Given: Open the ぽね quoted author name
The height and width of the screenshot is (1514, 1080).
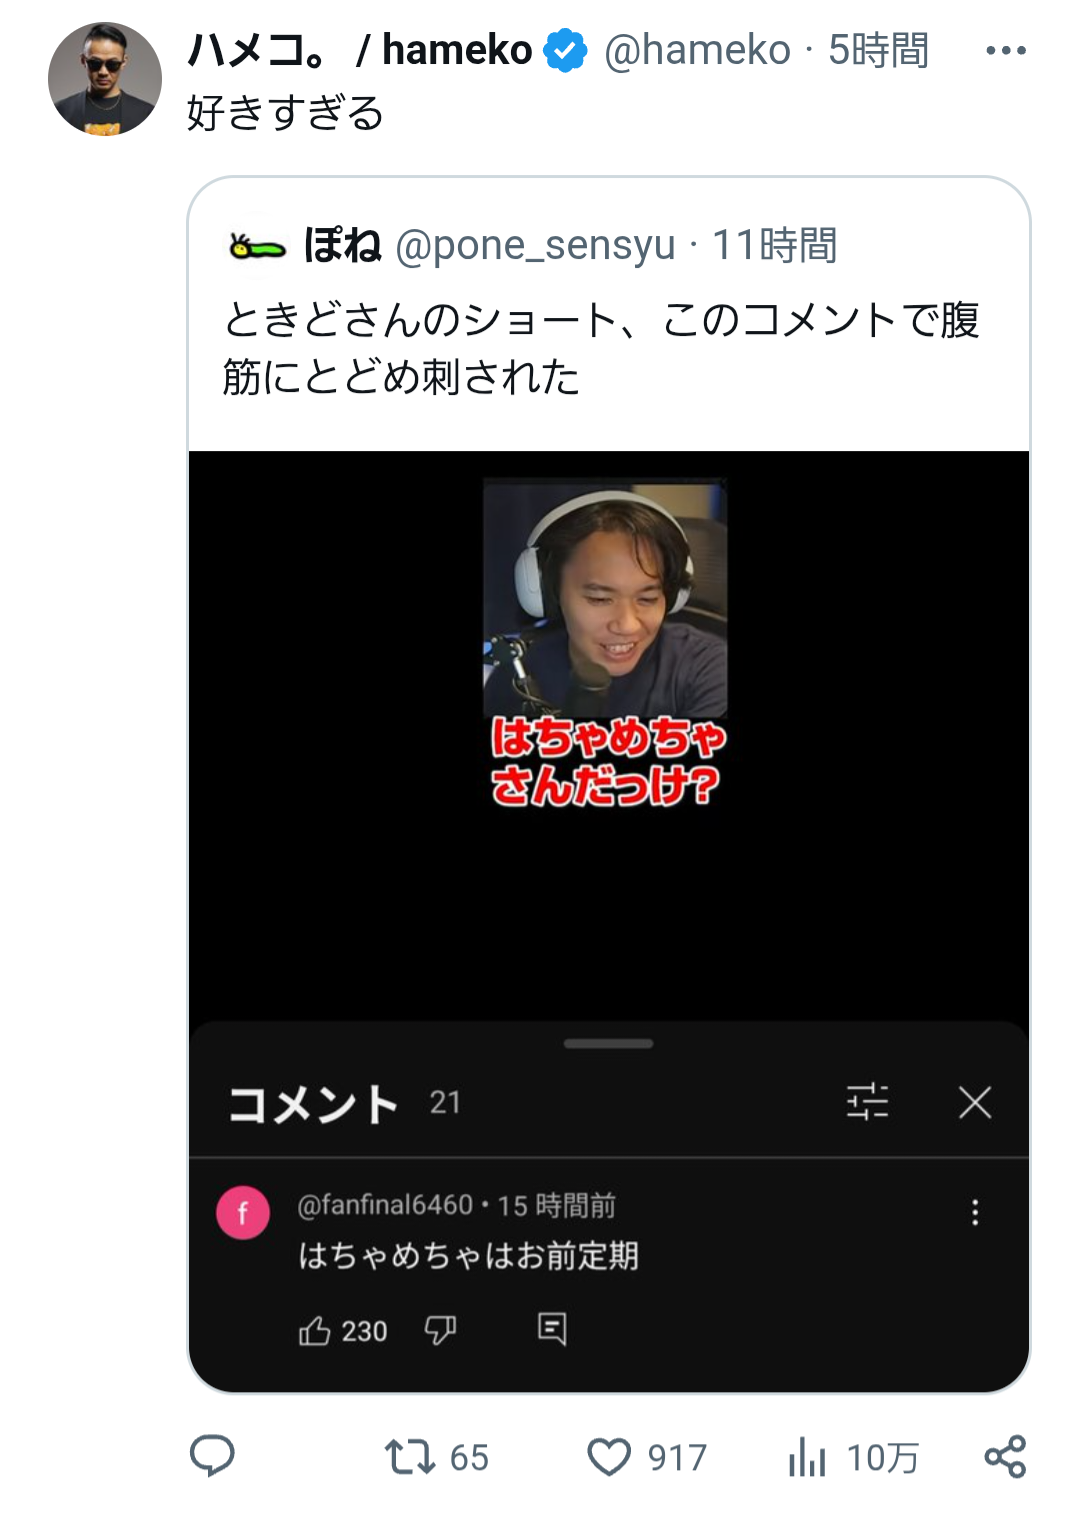Looking at the screenshot, I should [x=342, y=245].
